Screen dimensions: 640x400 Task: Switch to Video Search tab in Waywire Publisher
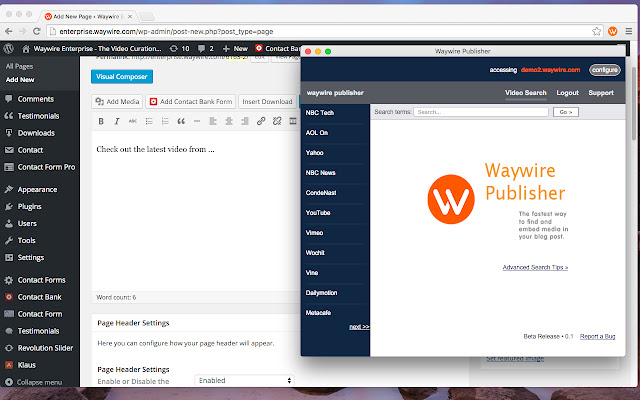[x=526, y=93]
